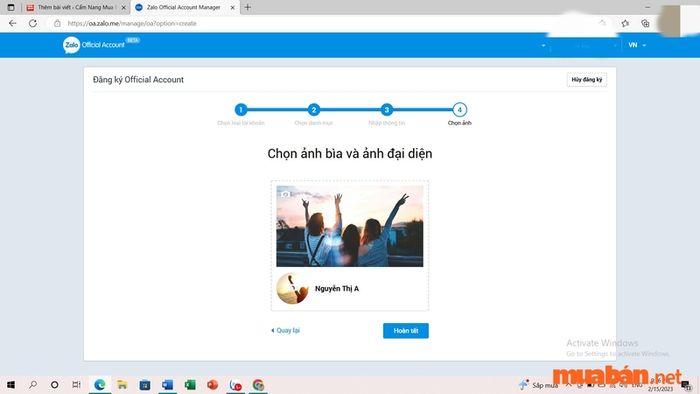Switch to the Thêm bài viết tab

[75, 8]
